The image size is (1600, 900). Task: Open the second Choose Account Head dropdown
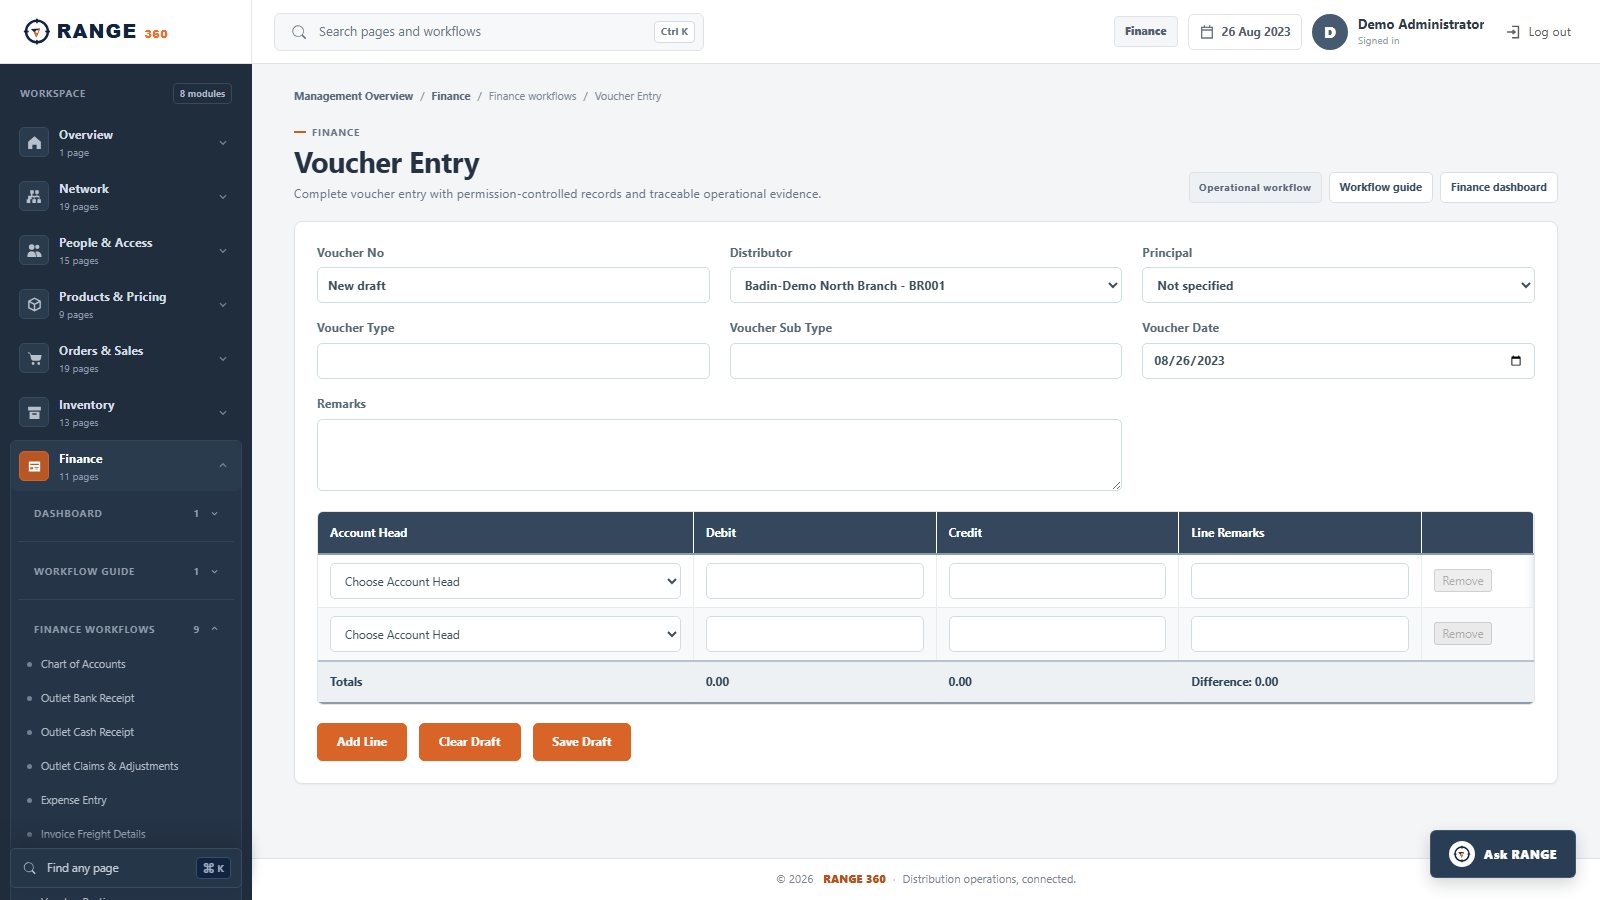[x=505, y=634]
